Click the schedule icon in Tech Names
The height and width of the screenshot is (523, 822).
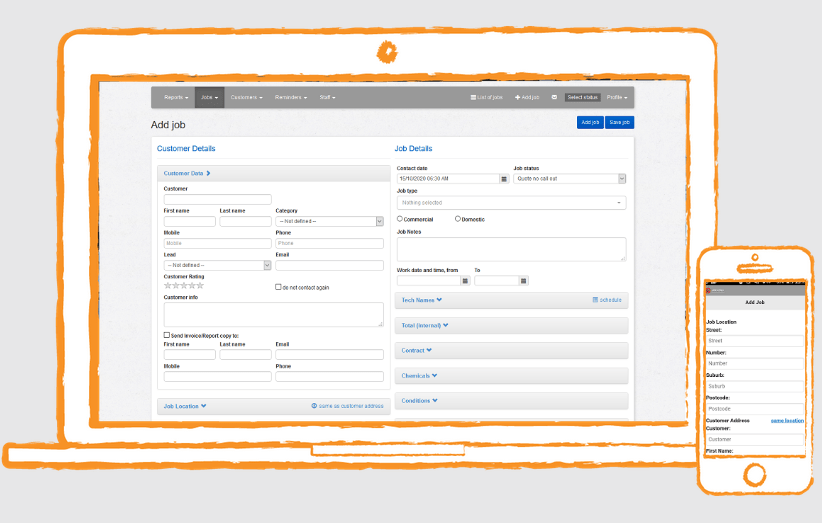tap(595, 300)
